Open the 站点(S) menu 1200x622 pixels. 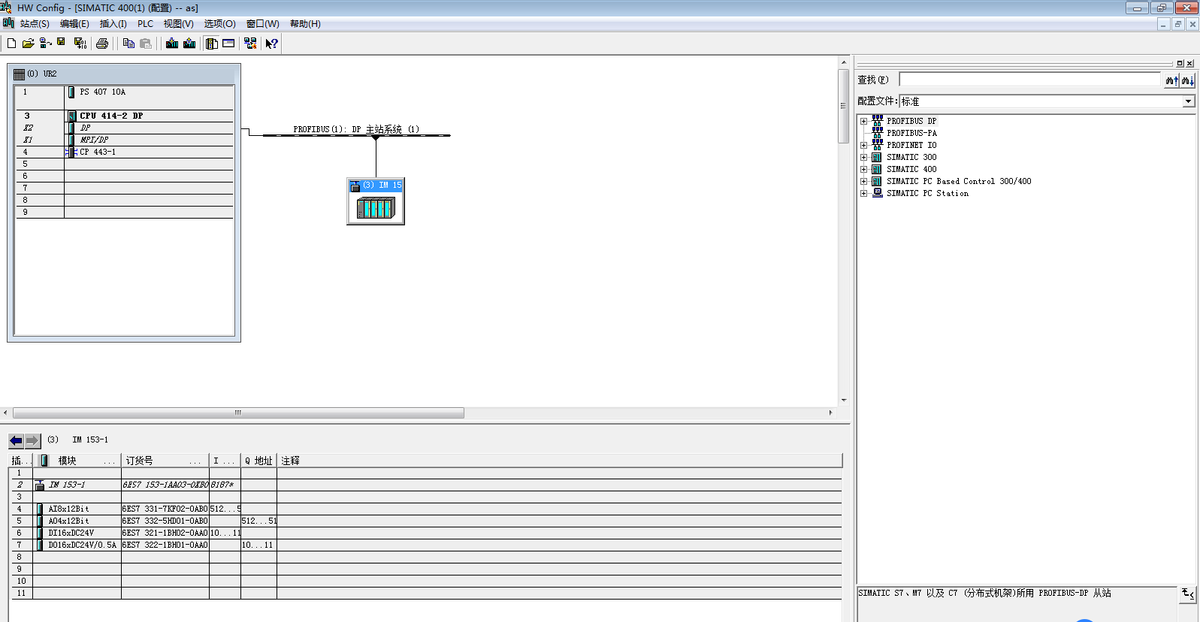coord(35,23)
